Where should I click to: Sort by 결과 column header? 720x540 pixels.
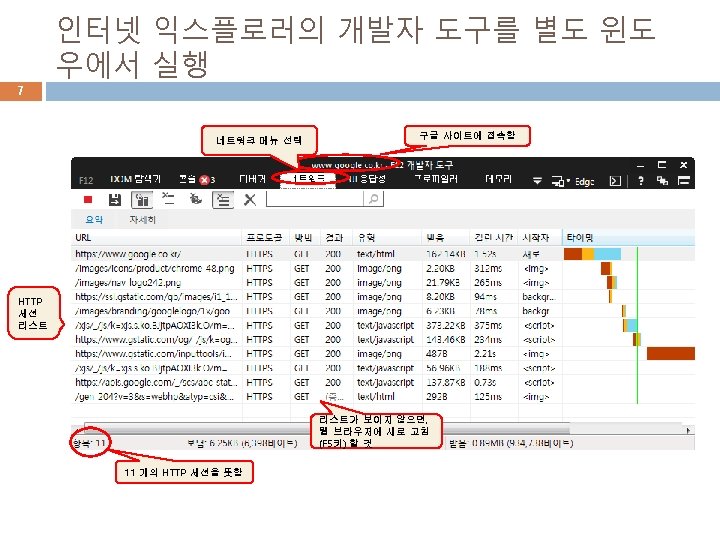coord(336,237)
